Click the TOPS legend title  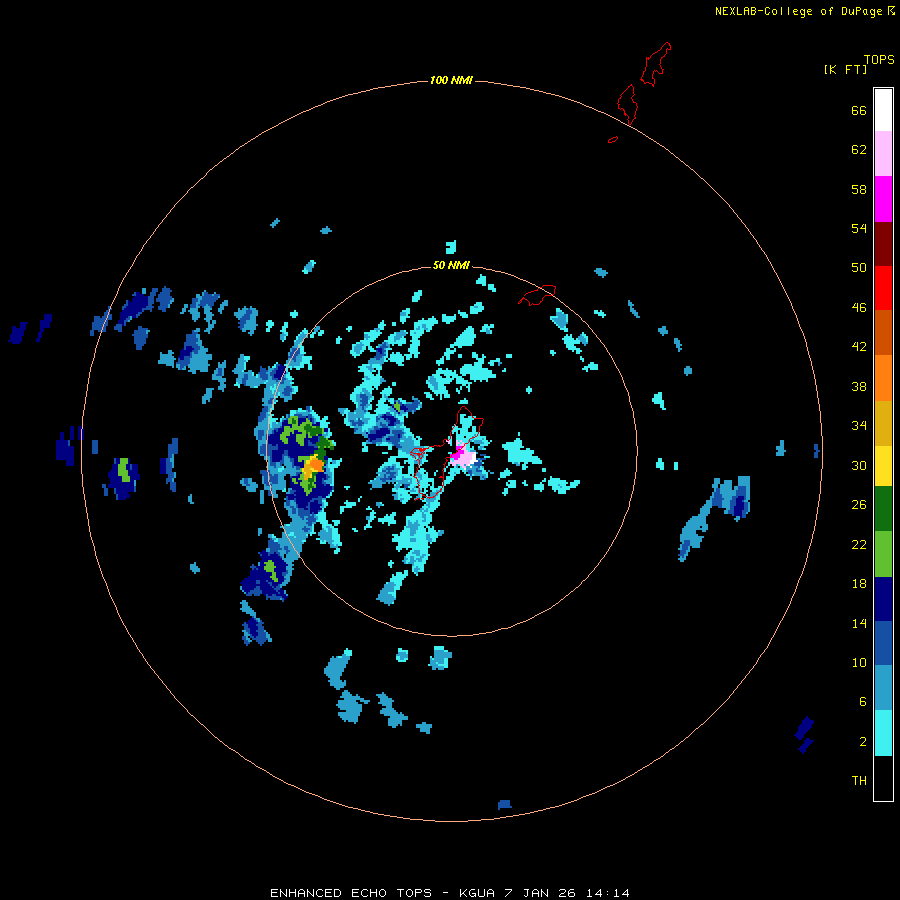point(879,60)
